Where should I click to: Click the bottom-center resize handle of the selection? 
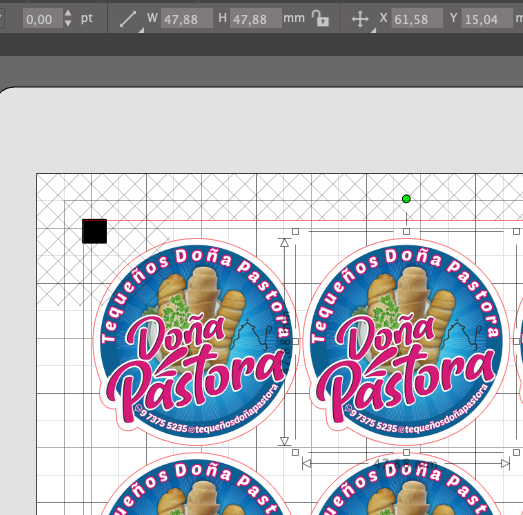click(406, 453)
